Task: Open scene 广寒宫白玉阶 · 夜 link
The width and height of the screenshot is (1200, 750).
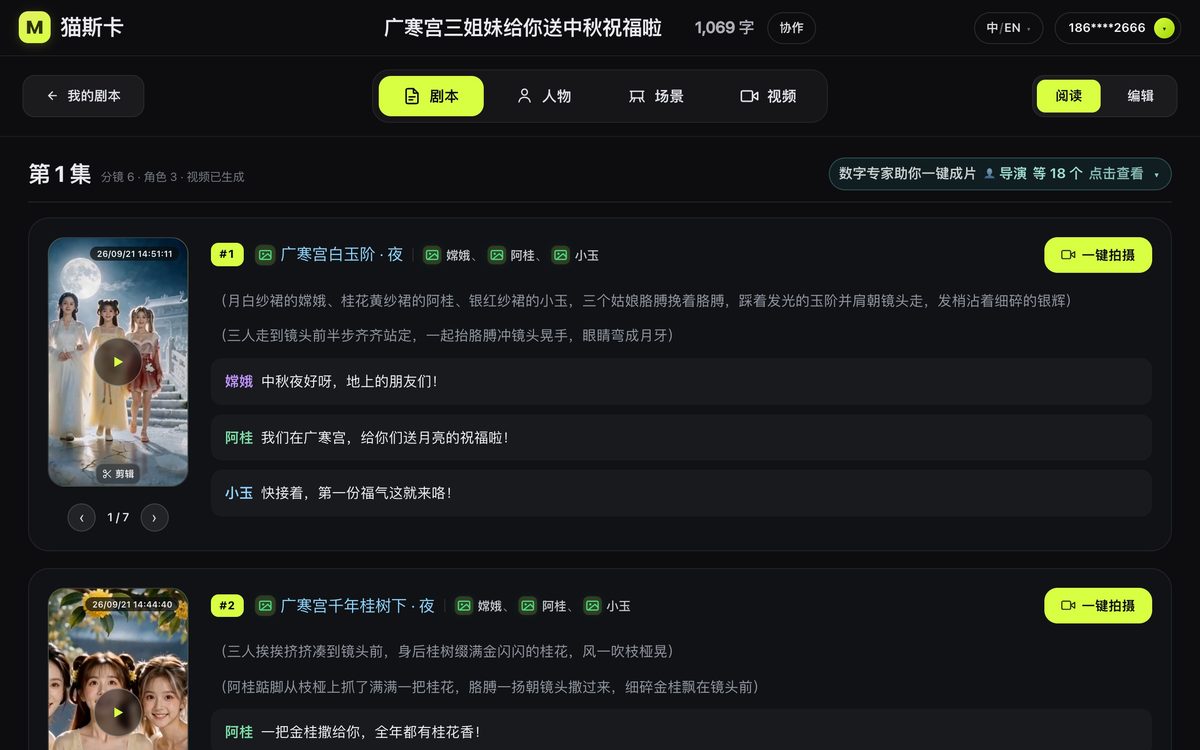Action: pyautogui.click(x=342, y=255)
